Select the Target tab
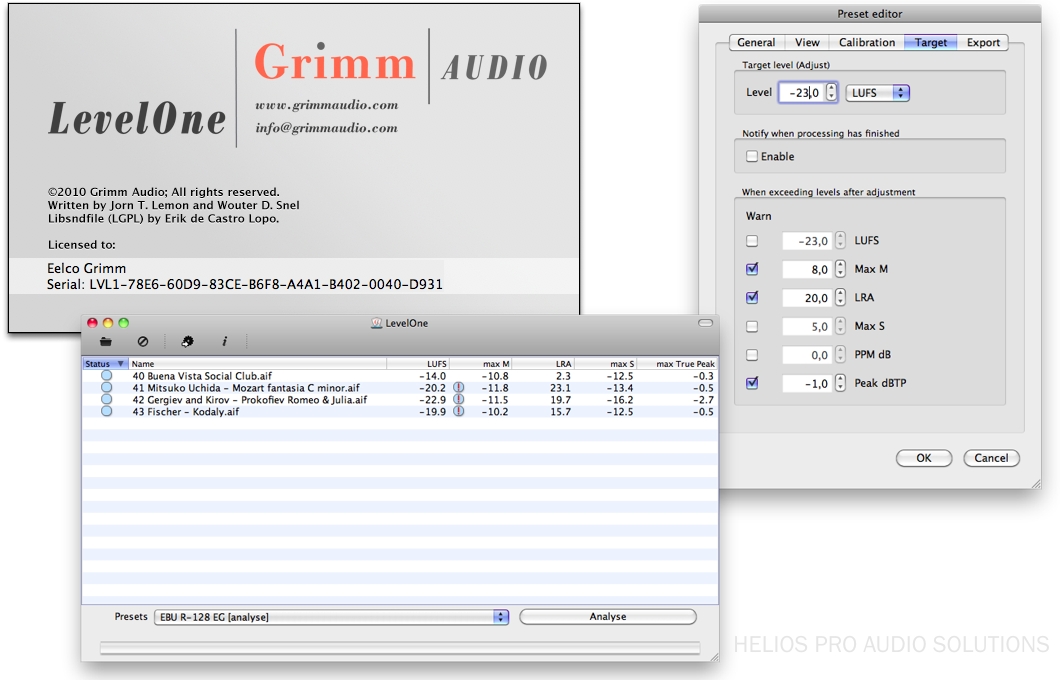This screenshot has width=1060, height=680. [x=931, y=42]
